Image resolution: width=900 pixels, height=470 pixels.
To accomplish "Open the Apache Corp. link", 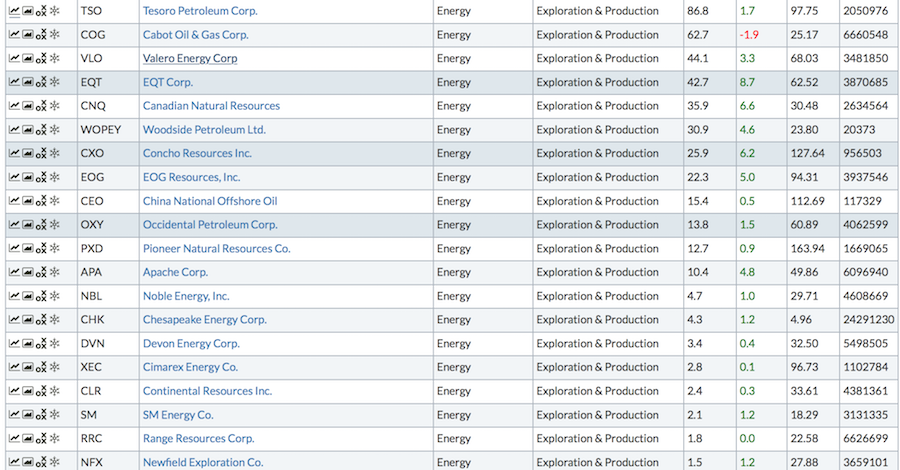I will tap(175, 272).
